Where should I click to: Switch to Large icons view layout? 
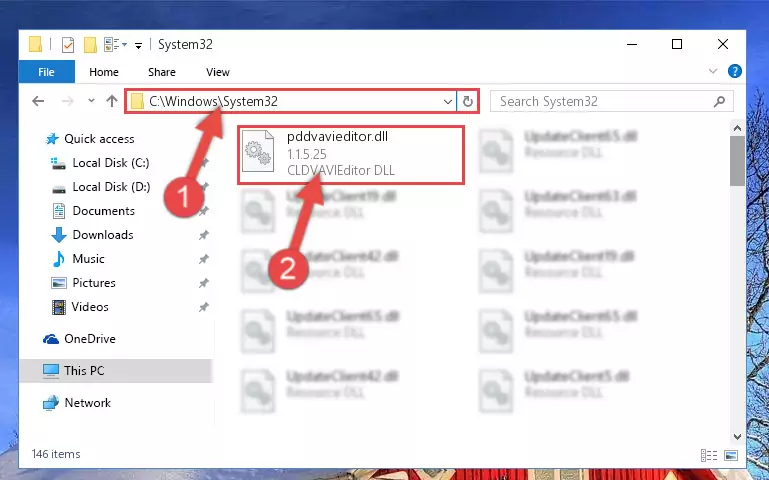pyautogui.click(x=731, y=455)
